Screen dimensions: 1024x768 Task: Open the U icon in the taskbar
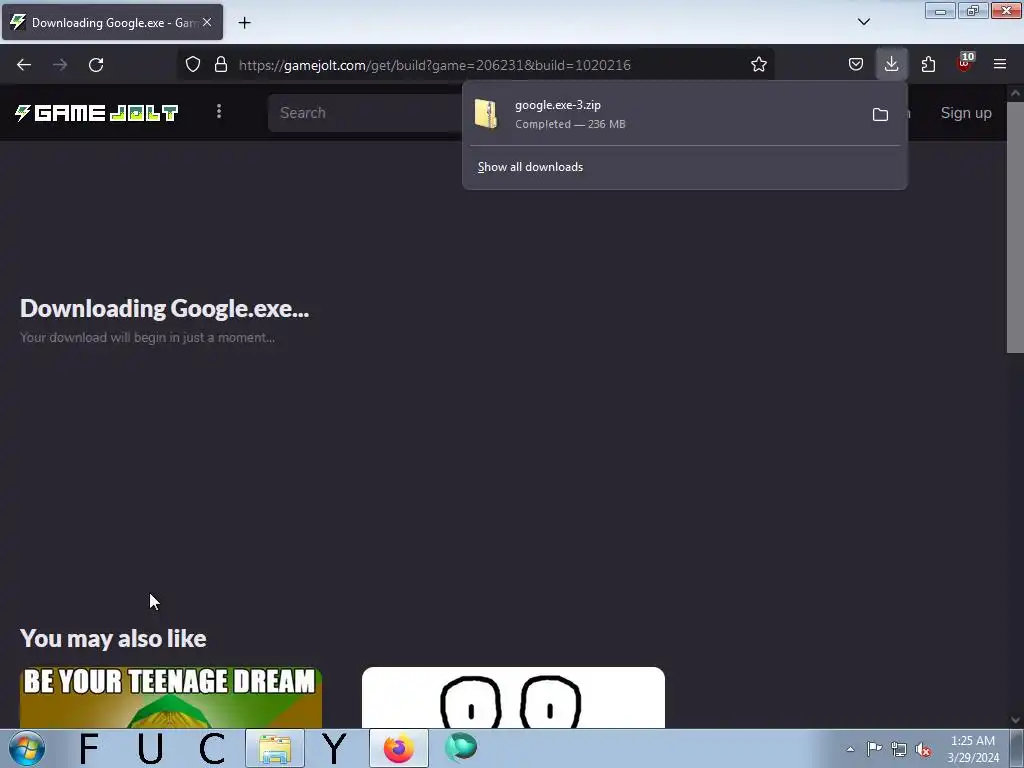150,748
